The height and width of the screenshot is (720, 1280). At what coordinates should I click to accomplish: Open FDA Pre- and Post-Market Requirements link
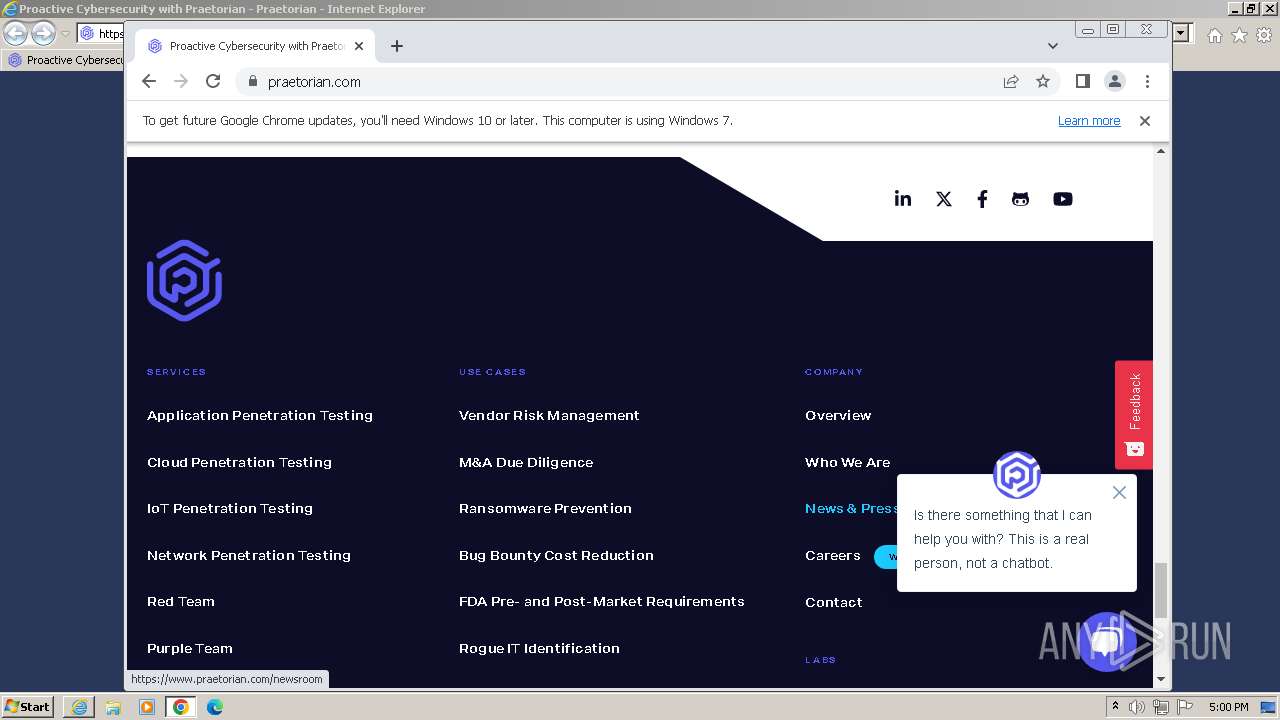602,601
